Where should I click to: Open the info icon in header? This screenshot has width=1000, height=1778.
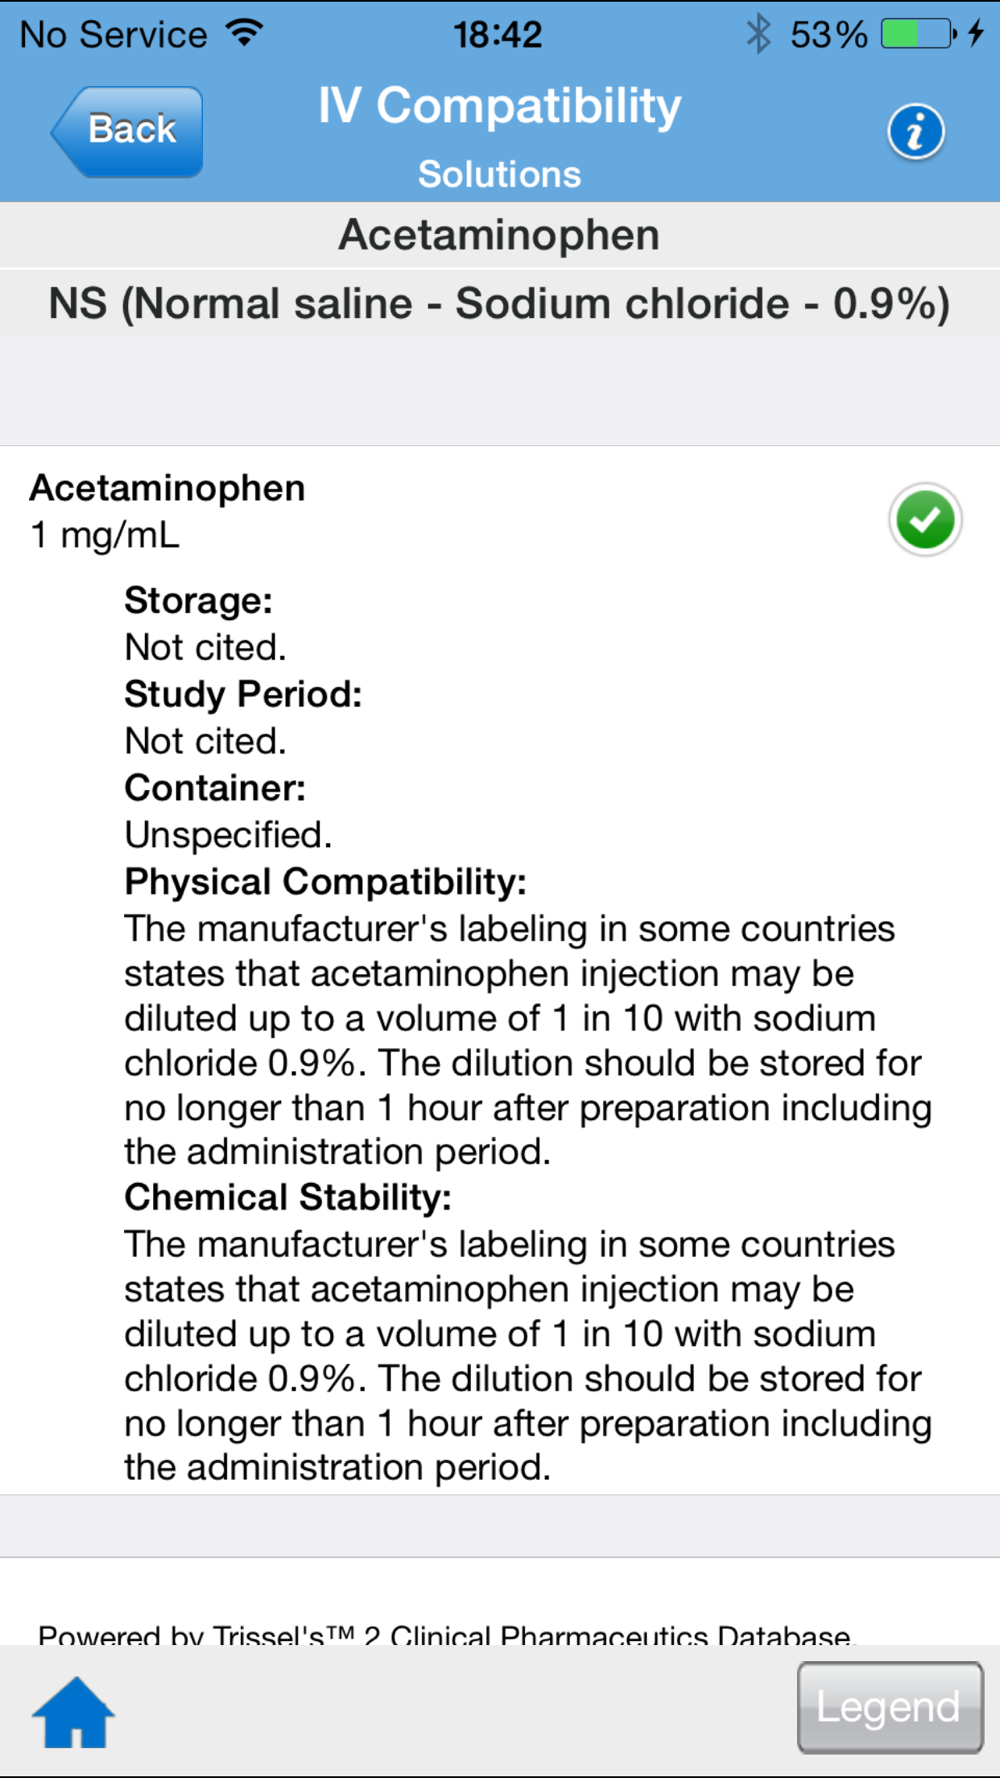915,132
